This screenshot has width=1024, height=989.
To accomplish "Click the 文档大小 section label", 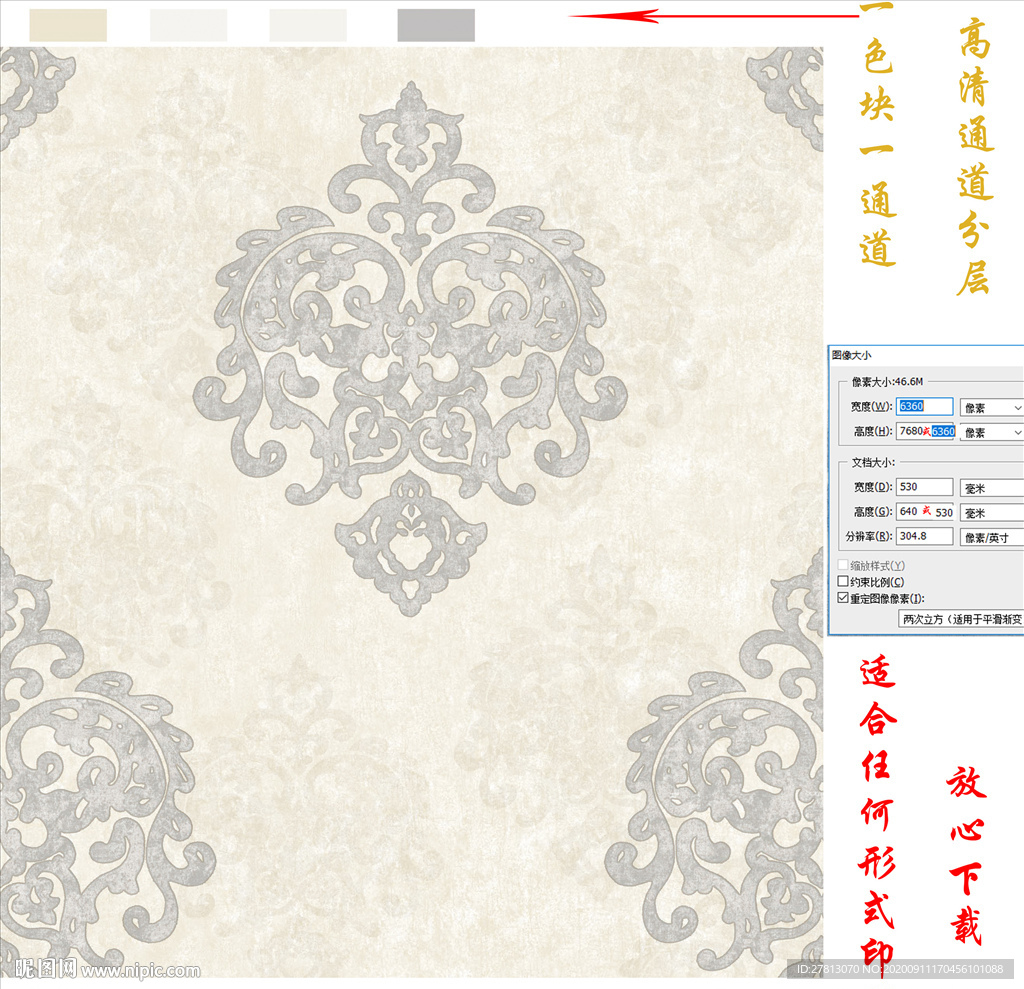I will (x=872, y=462).
